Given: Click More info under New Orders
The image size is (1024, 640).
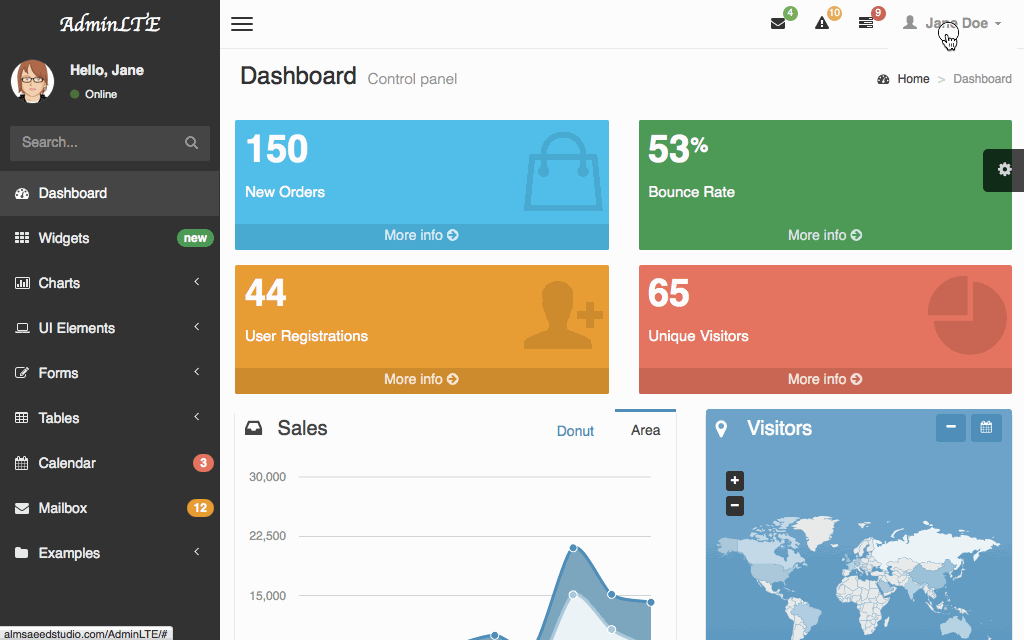Looking at the screenshot, I should point(421,236).
